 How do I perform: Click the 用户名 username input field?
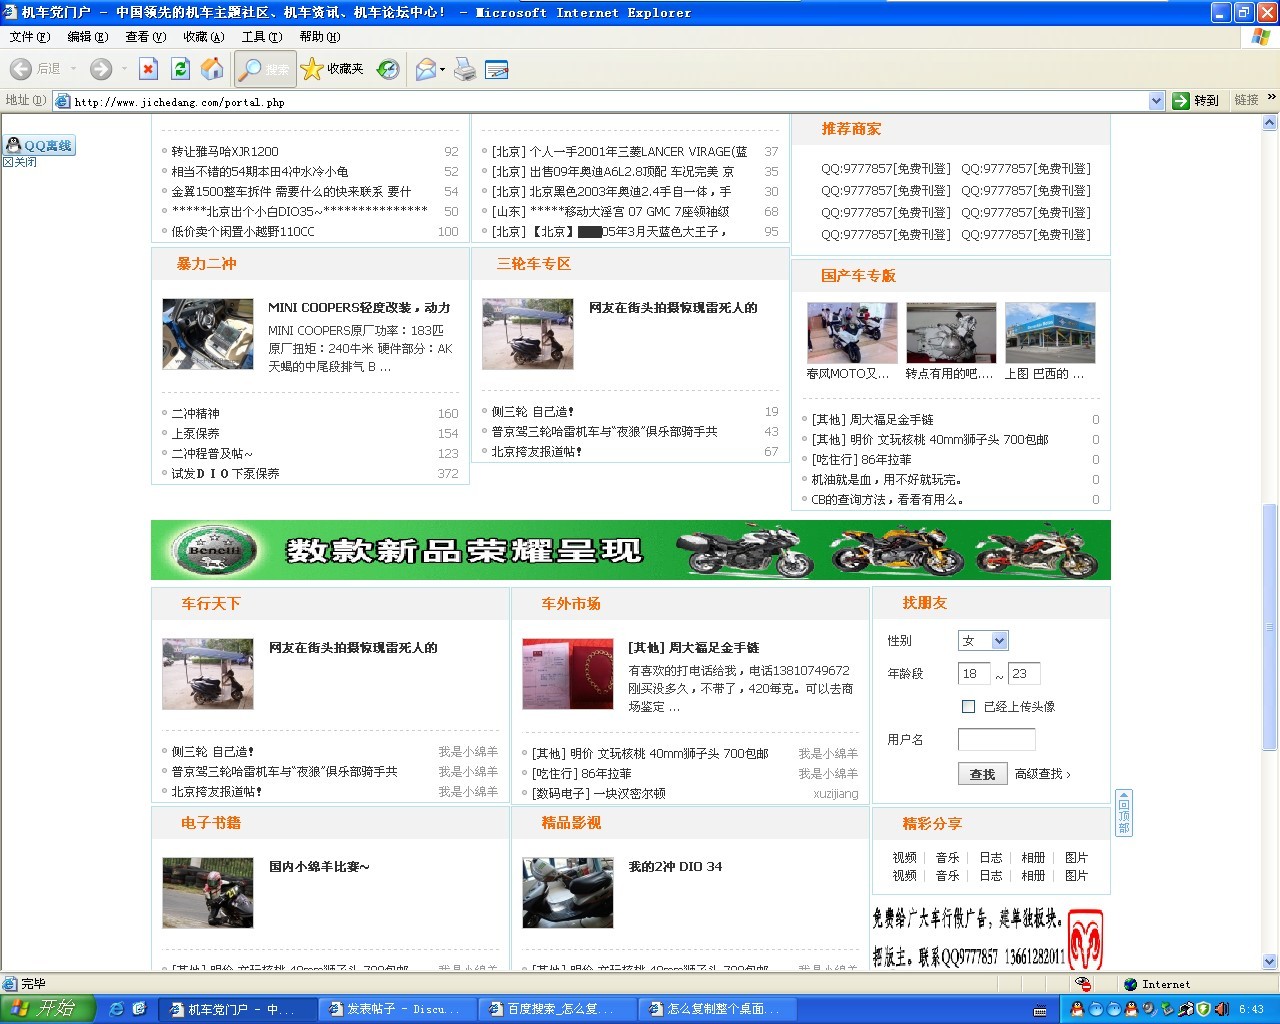point(996,740)
